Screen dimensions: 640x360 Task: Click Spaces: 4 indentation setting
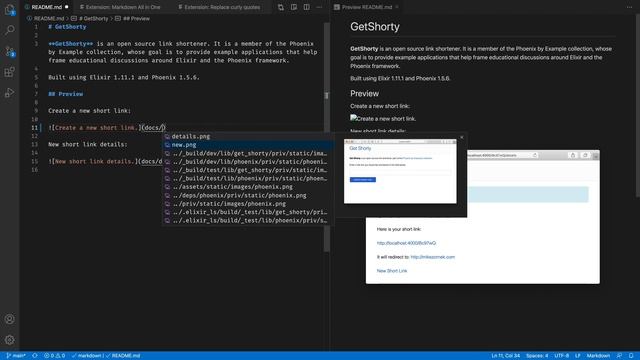point(537,356)
